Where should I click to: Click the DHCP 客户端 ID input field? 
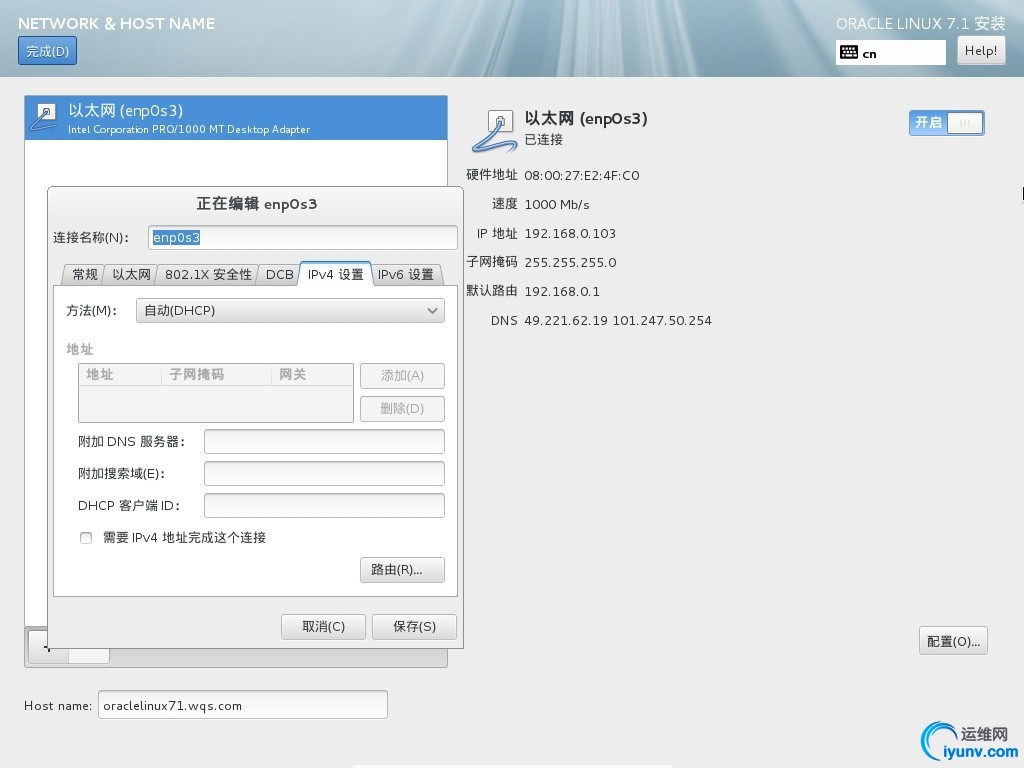(x=324, y=505)
